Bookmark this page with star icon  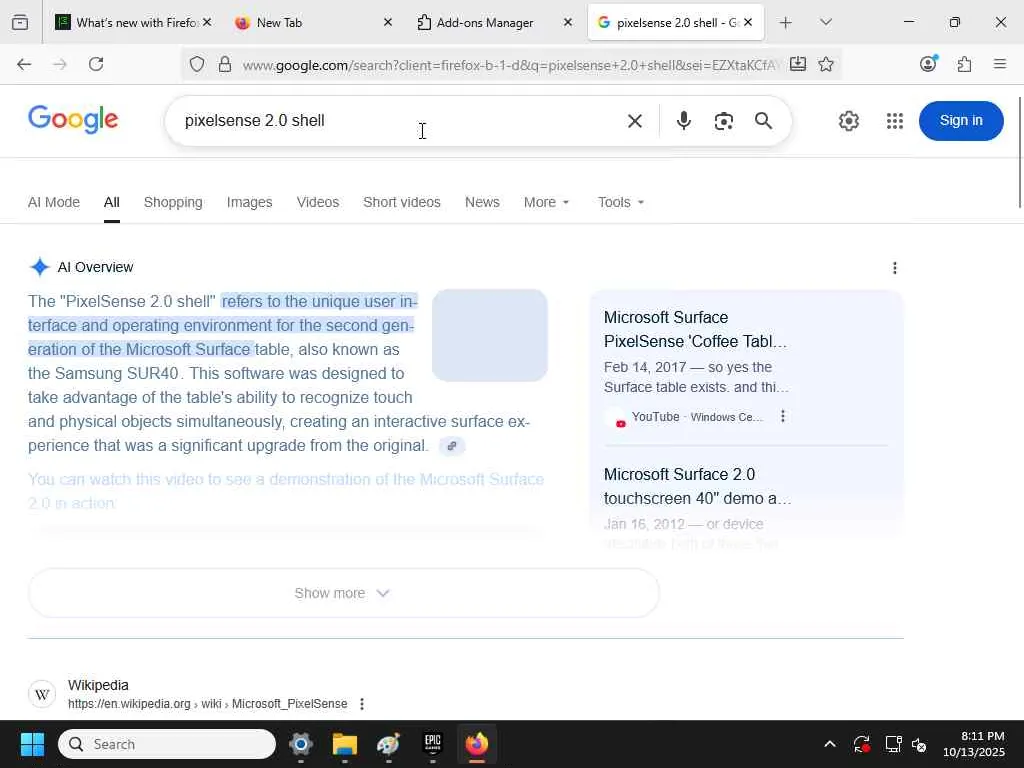point(825,64)
